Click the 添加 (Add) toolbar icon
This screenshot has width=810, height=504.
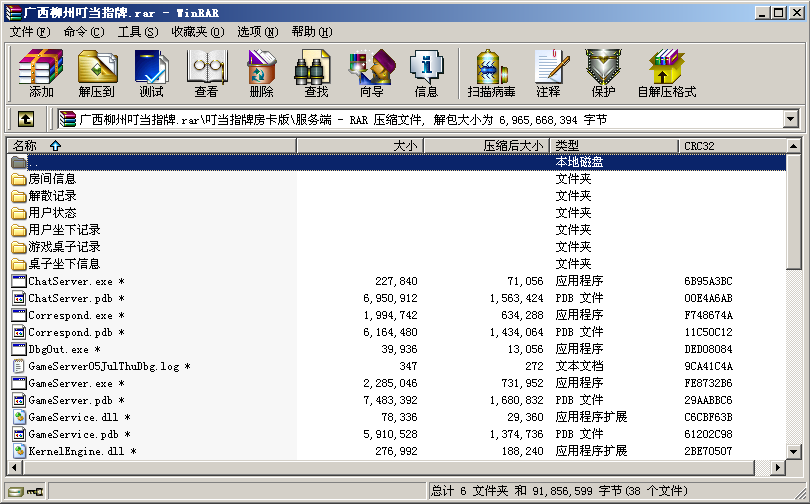point(41,73)
